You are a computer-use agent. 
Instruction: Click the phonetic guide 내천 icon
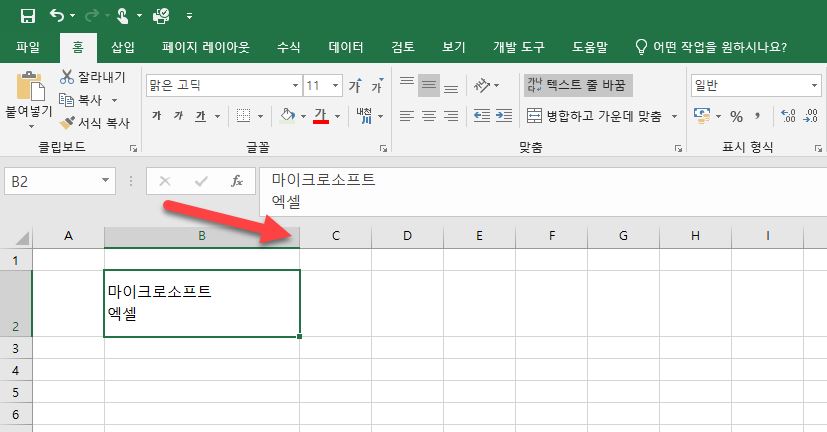pyautogui.click(x=364, y=116)
